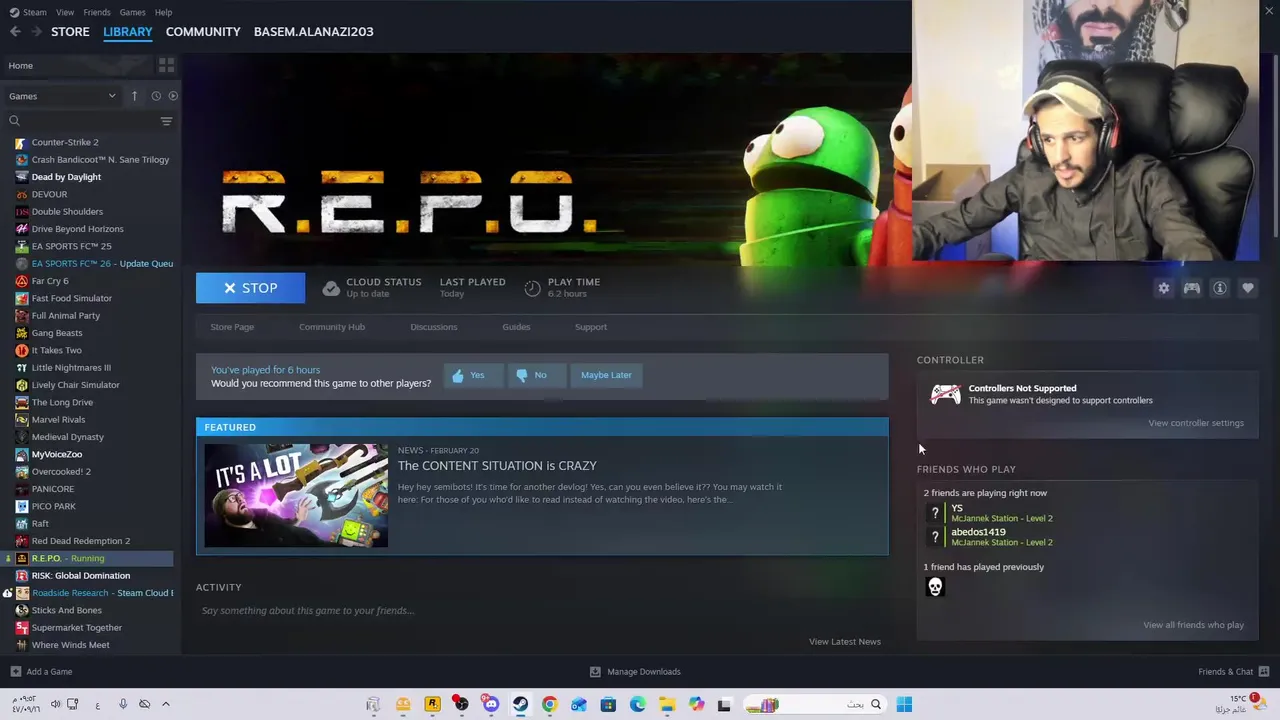Open the Support link
1280x720 pixels.
591,327
